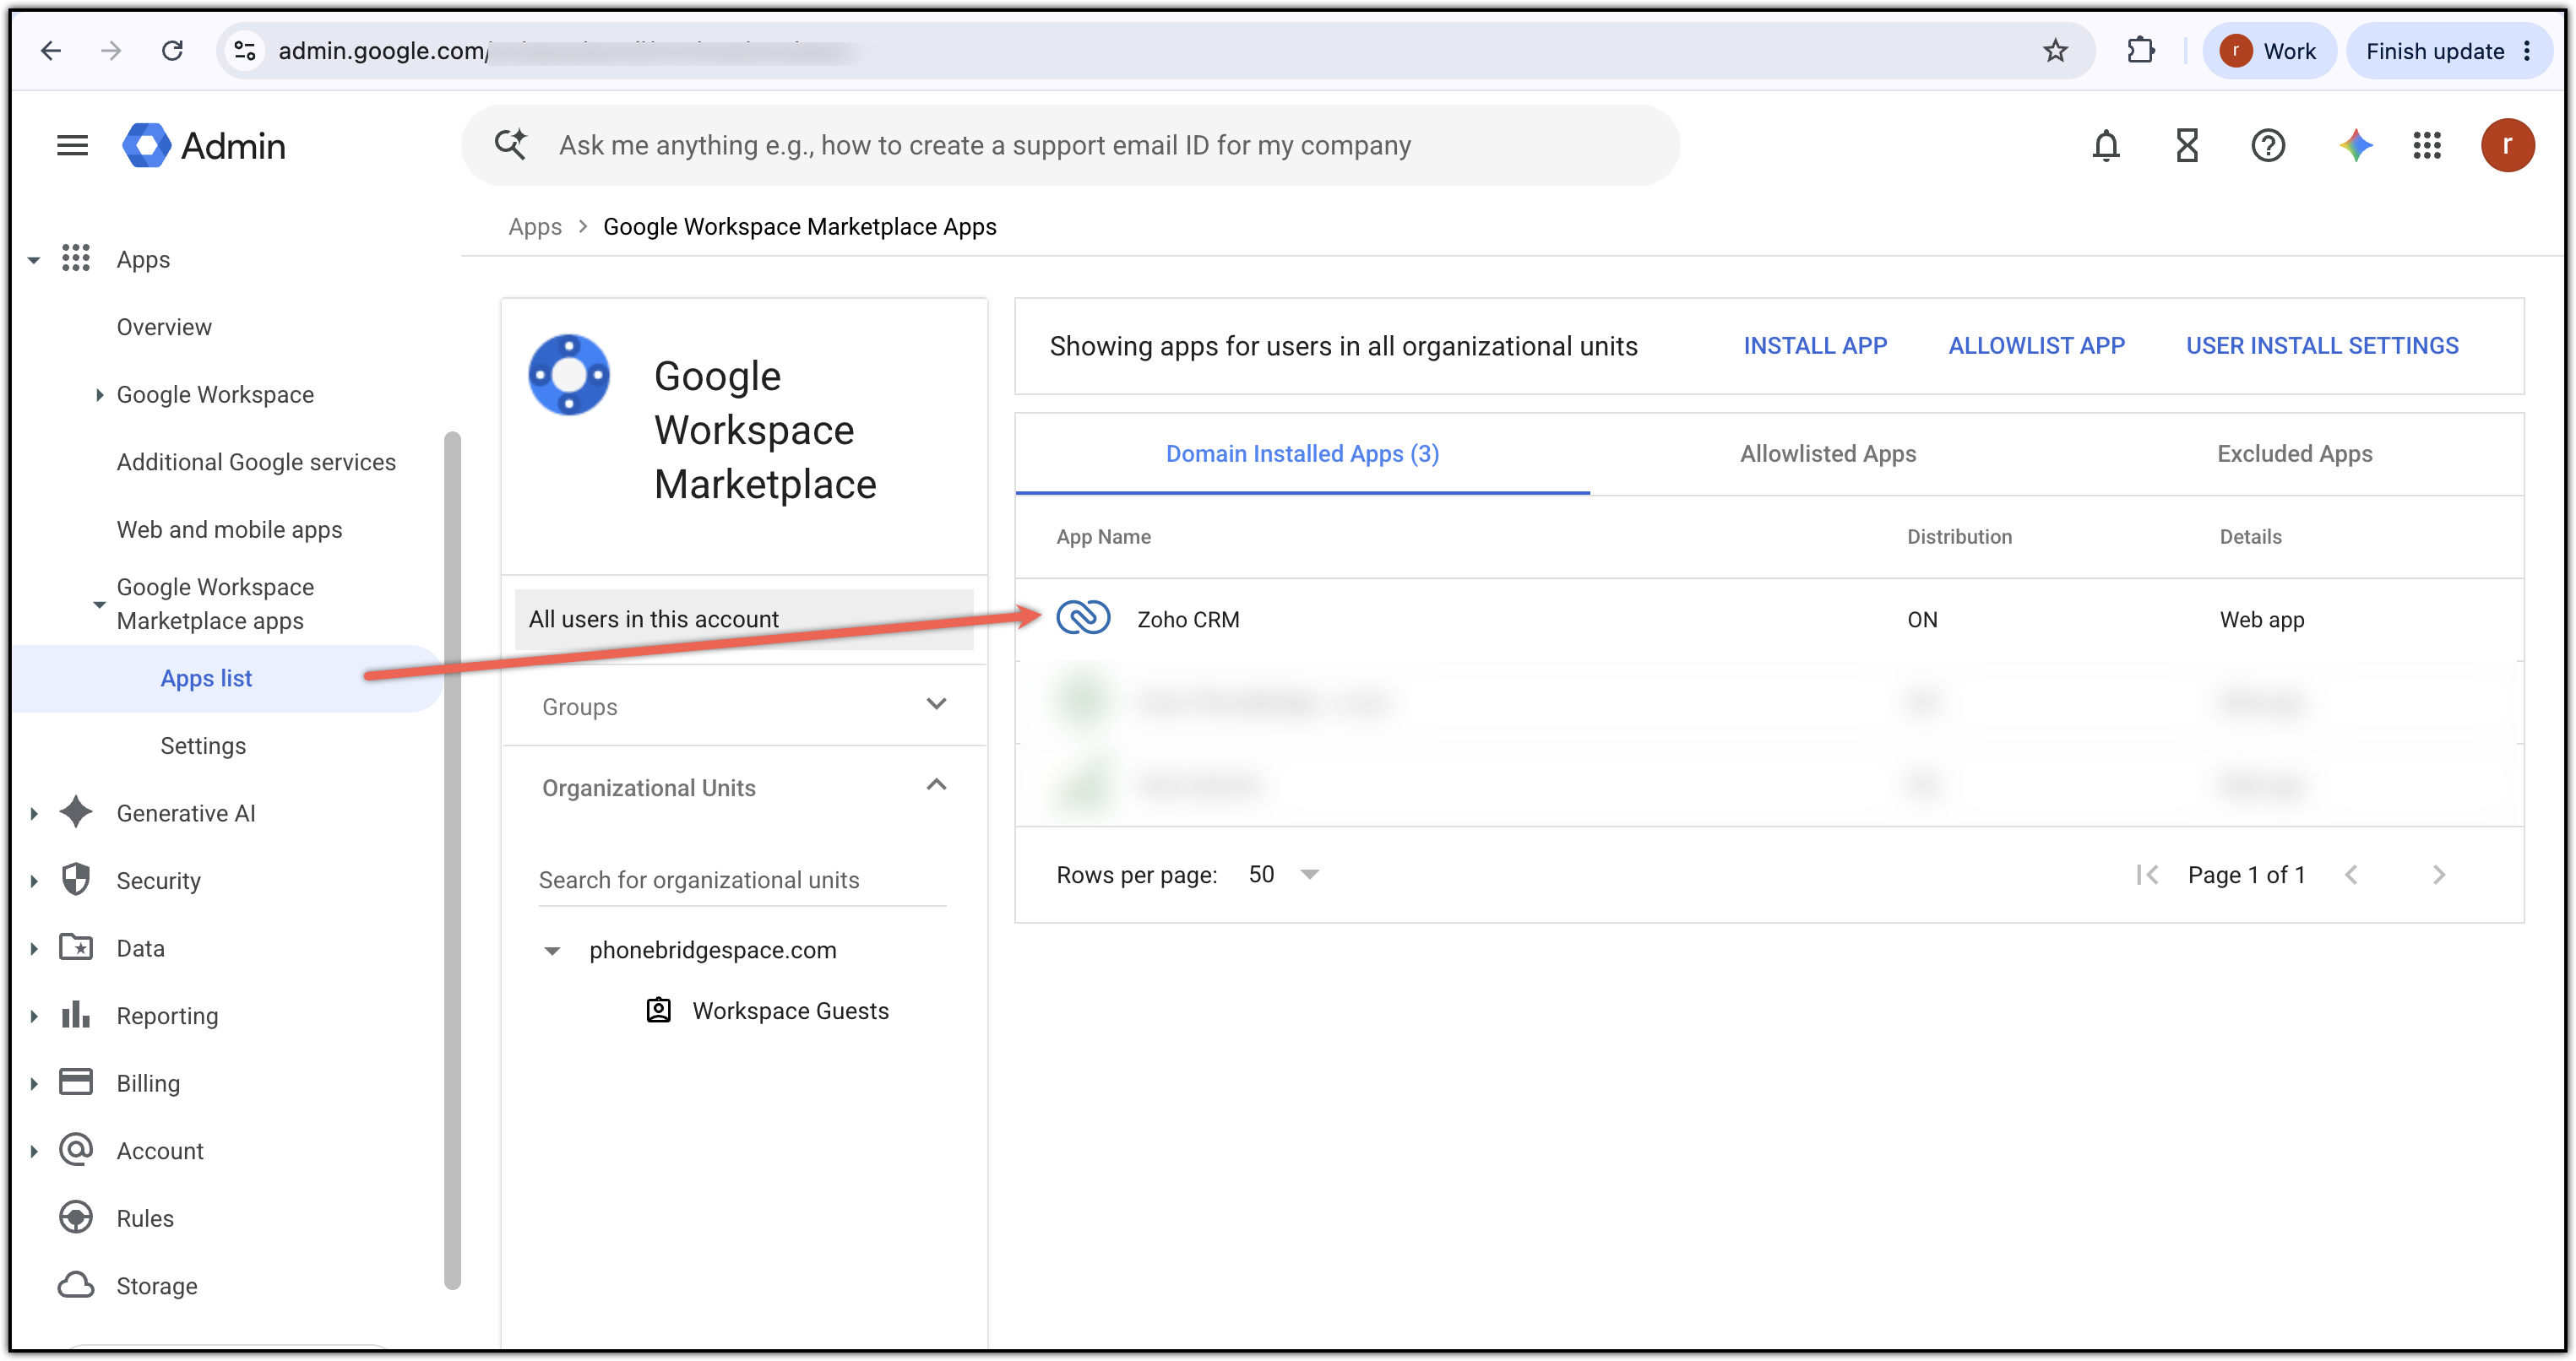Open the help question mark icon
The image size is (2576, 1361).
tap(2268, 146)
